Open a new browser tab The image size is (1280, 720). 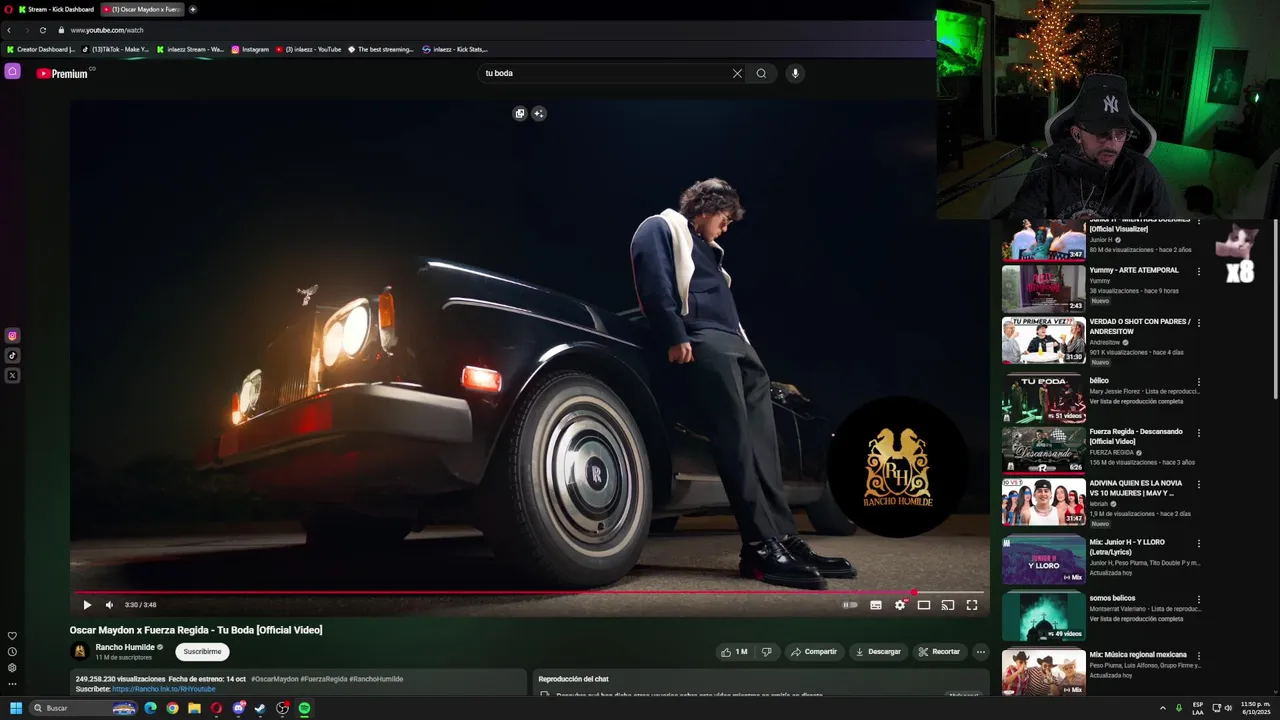coord(193,9)
